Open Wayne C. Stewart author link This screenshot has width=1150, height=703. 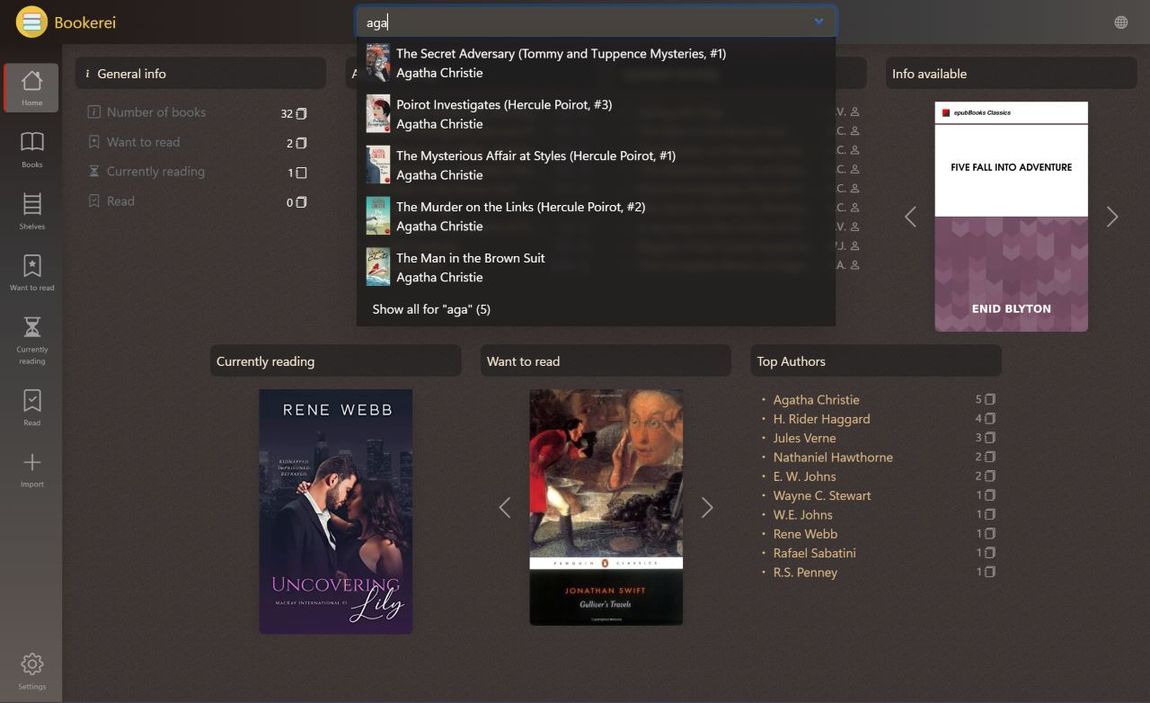pos(821,496)
